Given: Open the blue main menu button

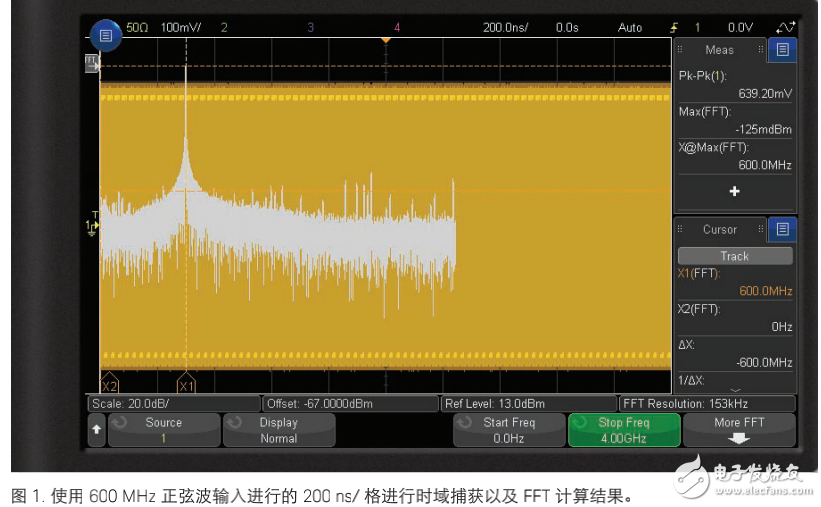Looking at the screenshot, I should tap(106, 36).
